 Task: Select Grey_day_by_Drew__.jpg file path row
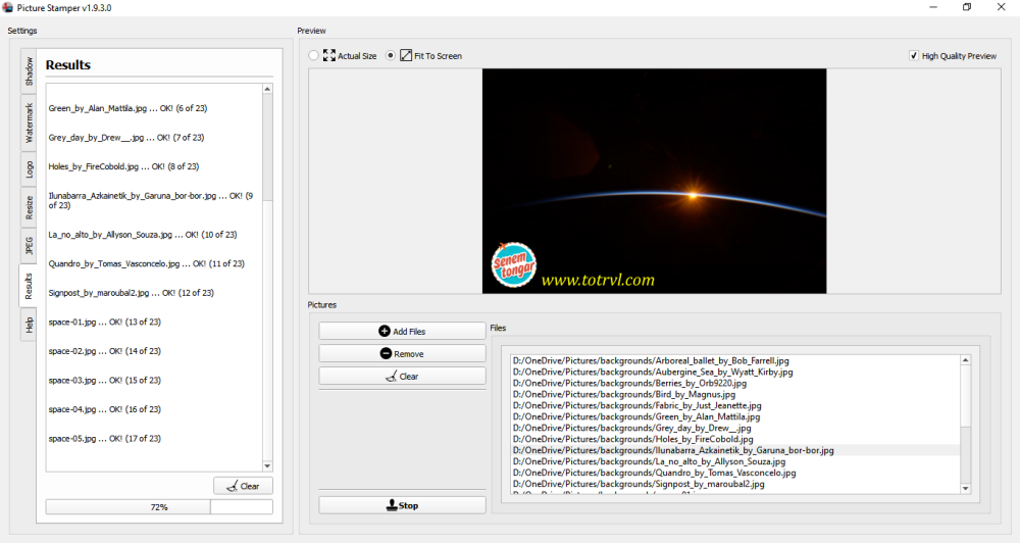coord(736,428)
